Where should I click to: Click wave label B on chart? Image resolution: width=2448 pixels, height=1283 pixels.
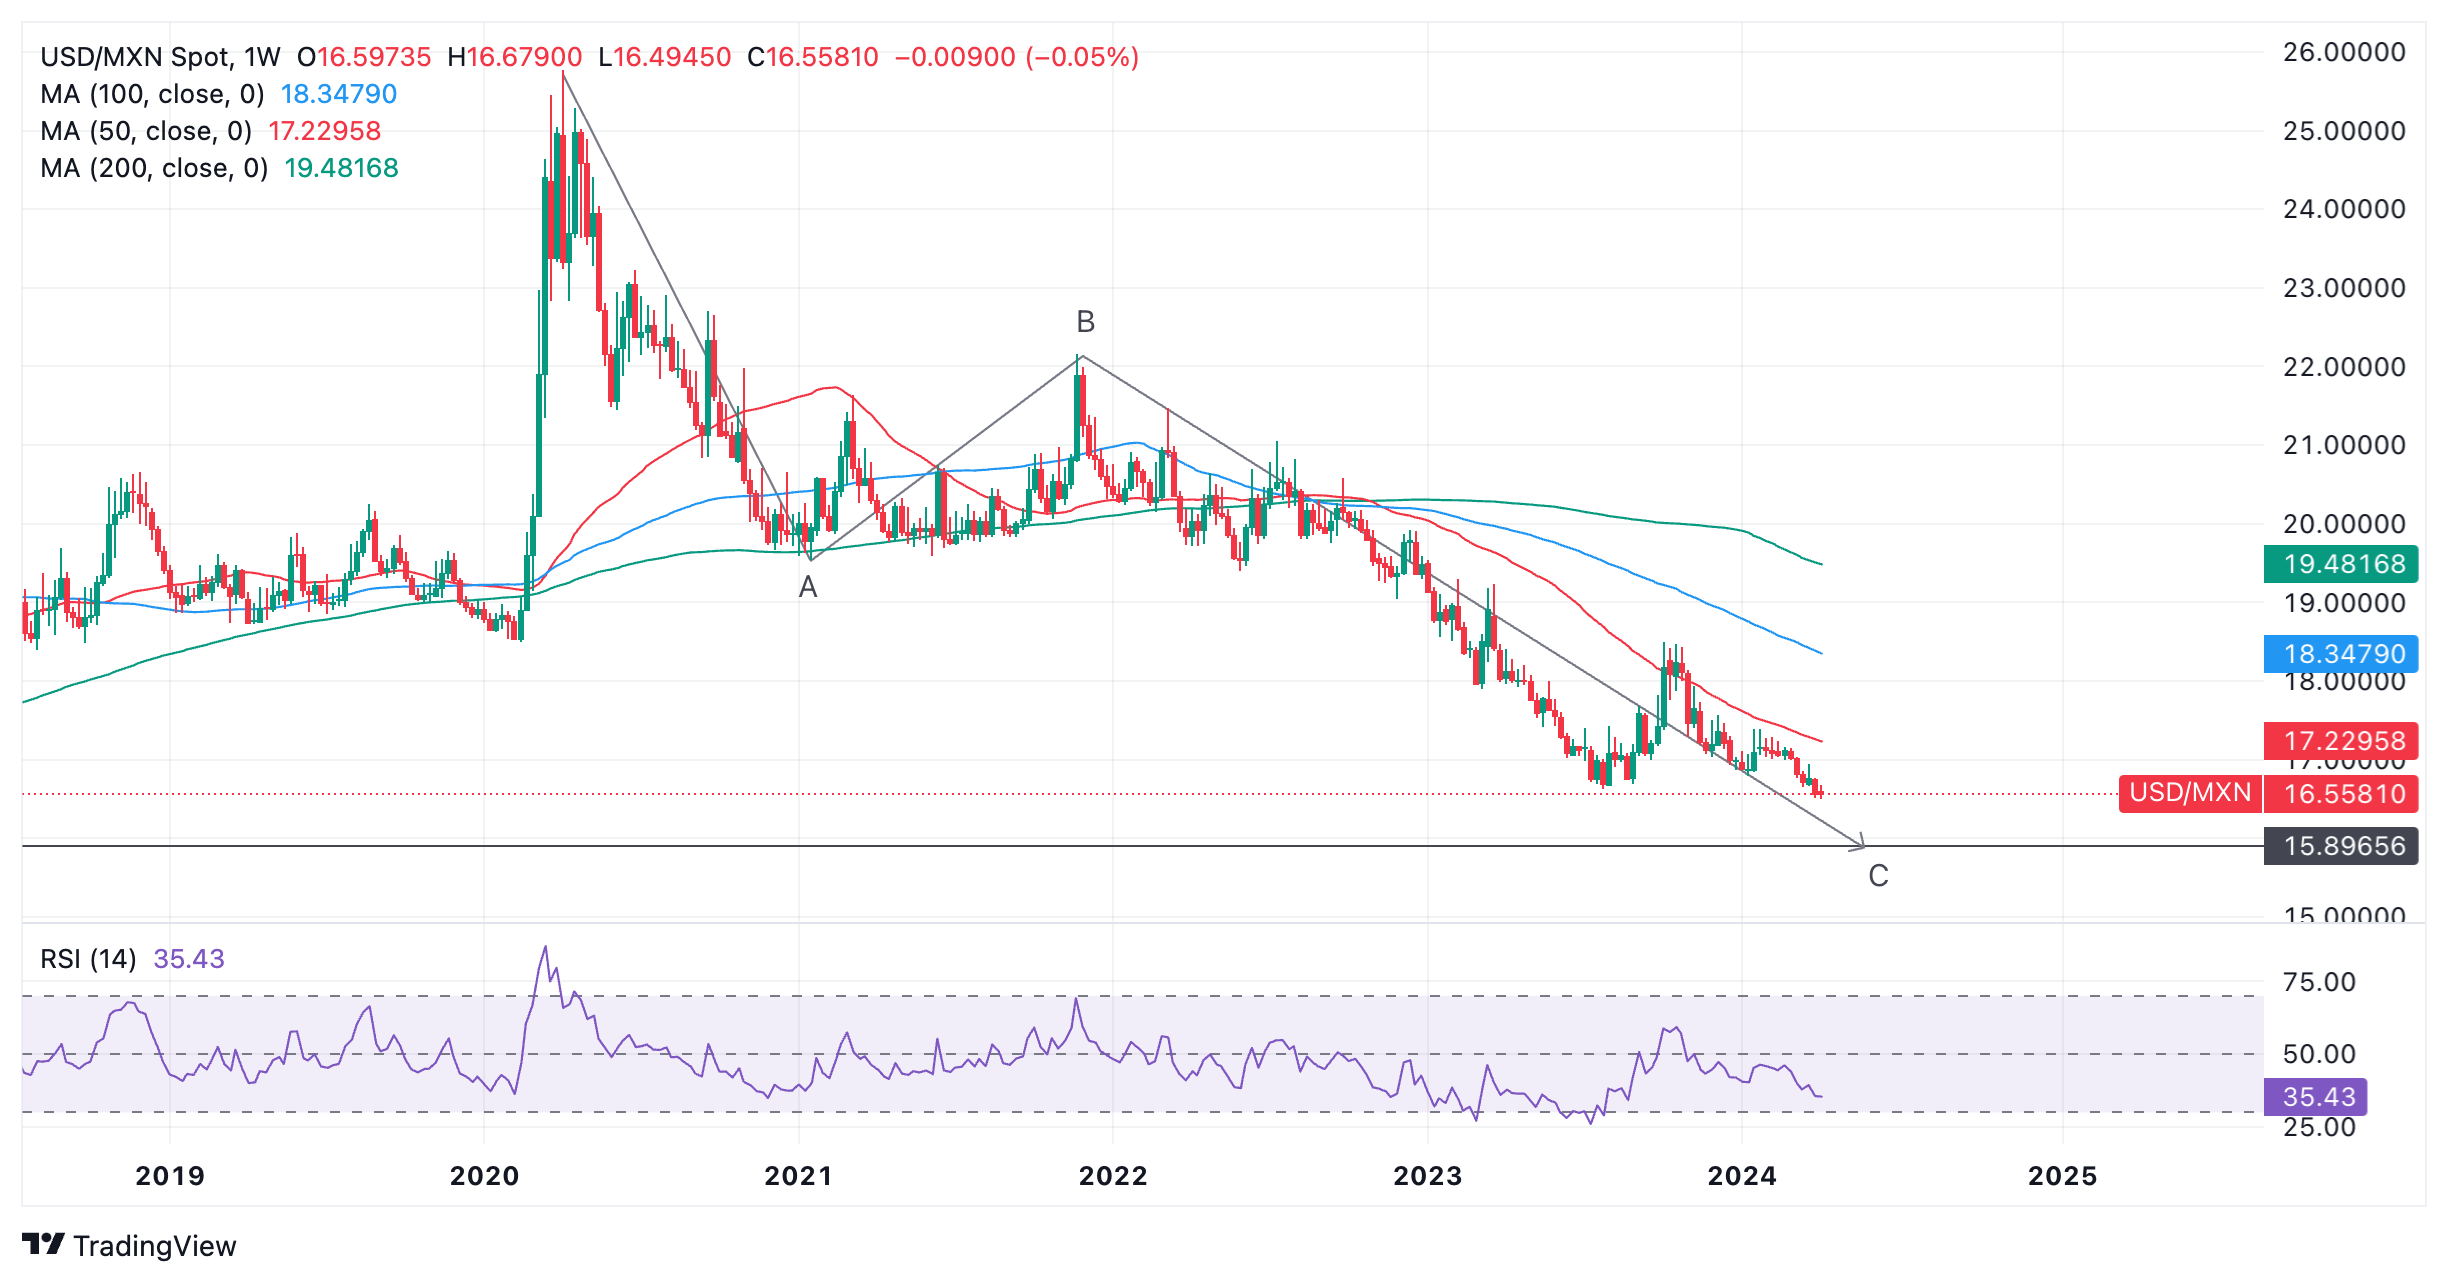tap(1085, 322)
